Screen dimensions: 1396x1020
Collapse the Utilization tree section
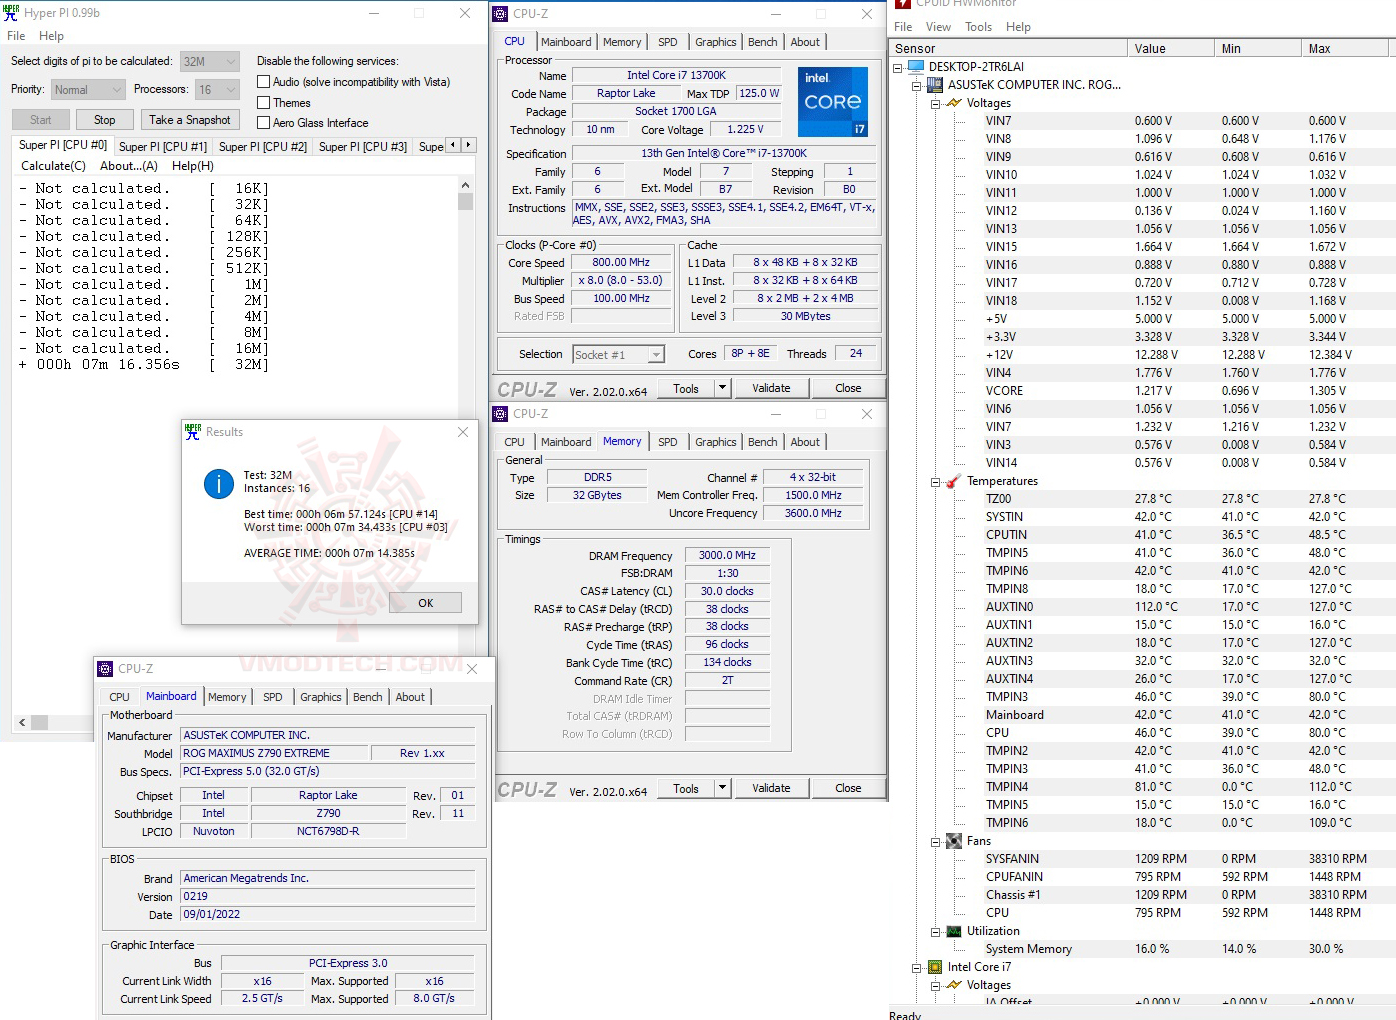pyautogui.click(x=935, y=932)
